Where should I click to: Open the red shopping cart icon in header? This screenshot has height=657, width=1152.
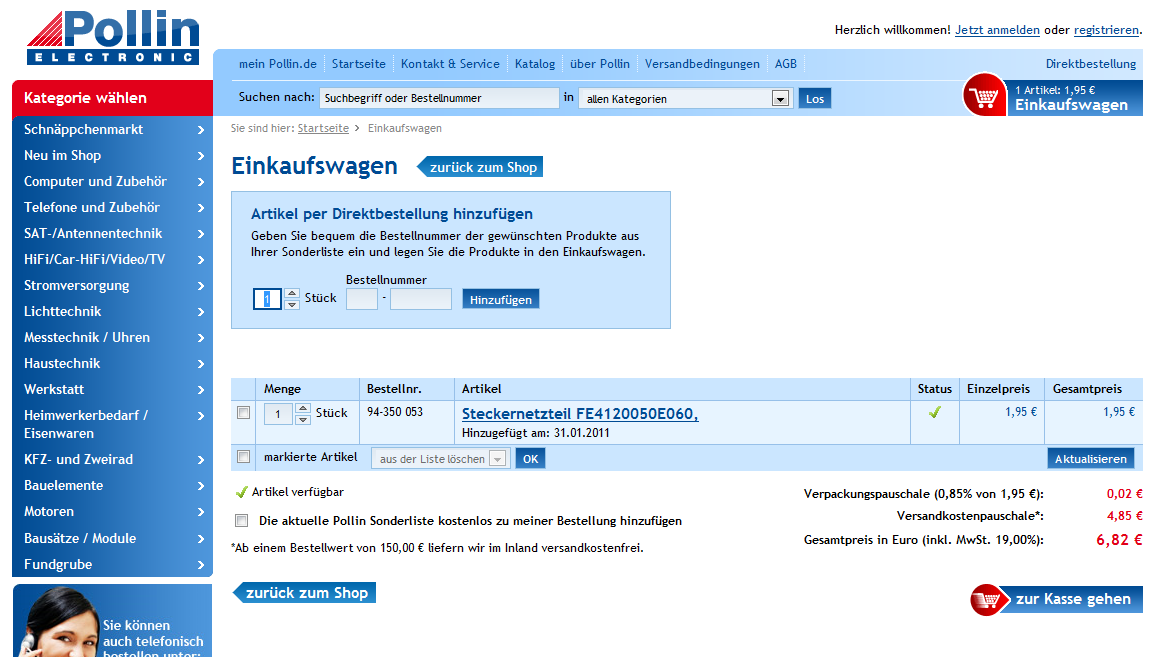point(984,96)
